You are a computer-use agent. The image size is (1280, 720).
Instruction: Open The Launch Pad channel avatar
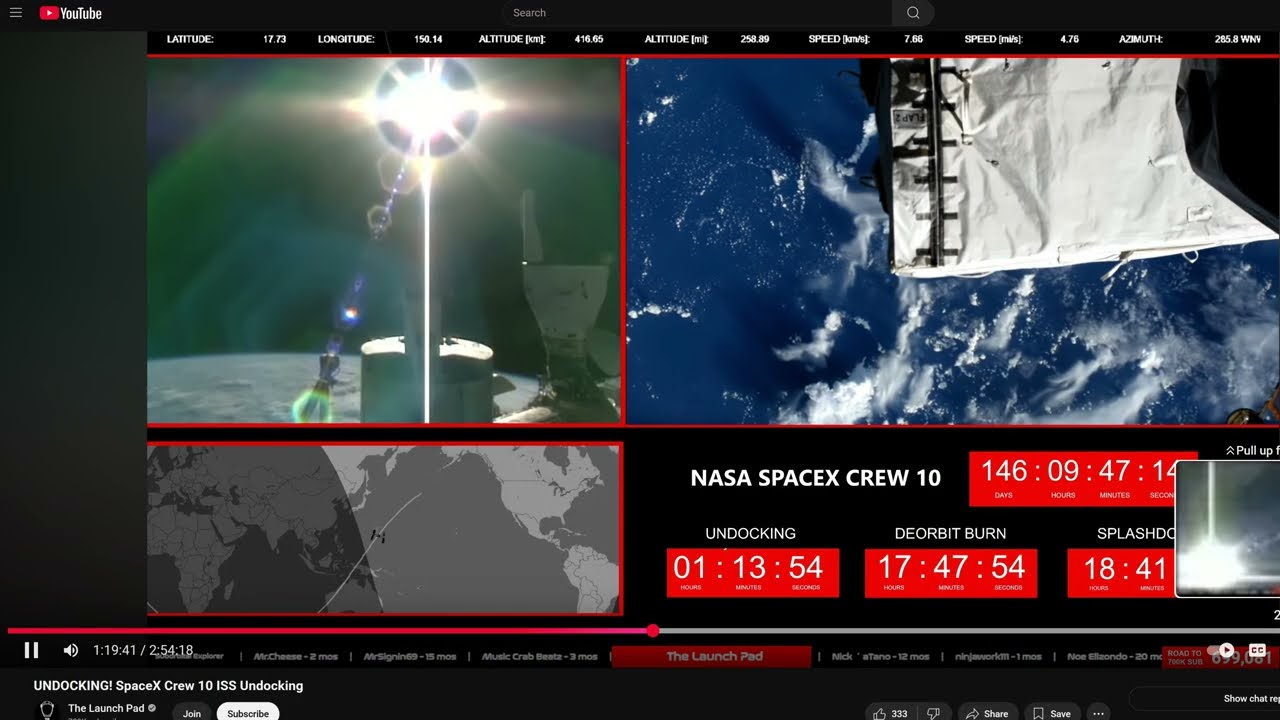point(46,711)
